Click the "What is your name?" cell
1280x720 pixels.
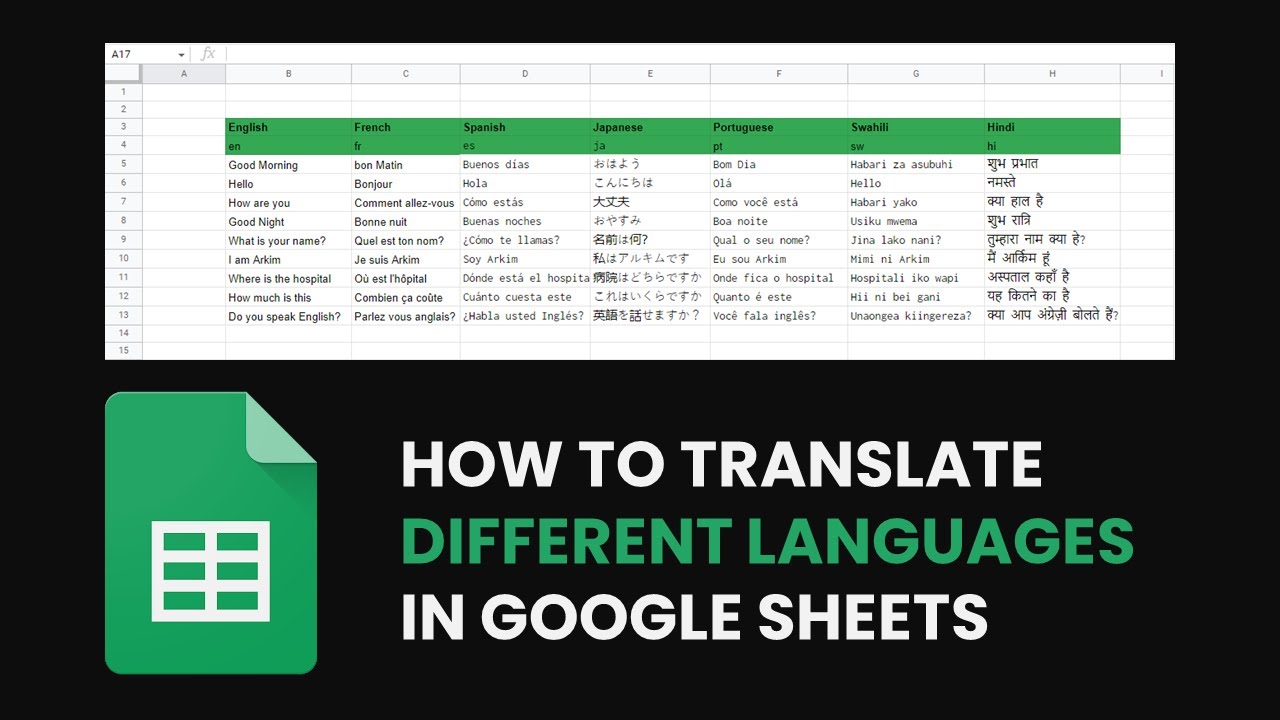[288, 241]
